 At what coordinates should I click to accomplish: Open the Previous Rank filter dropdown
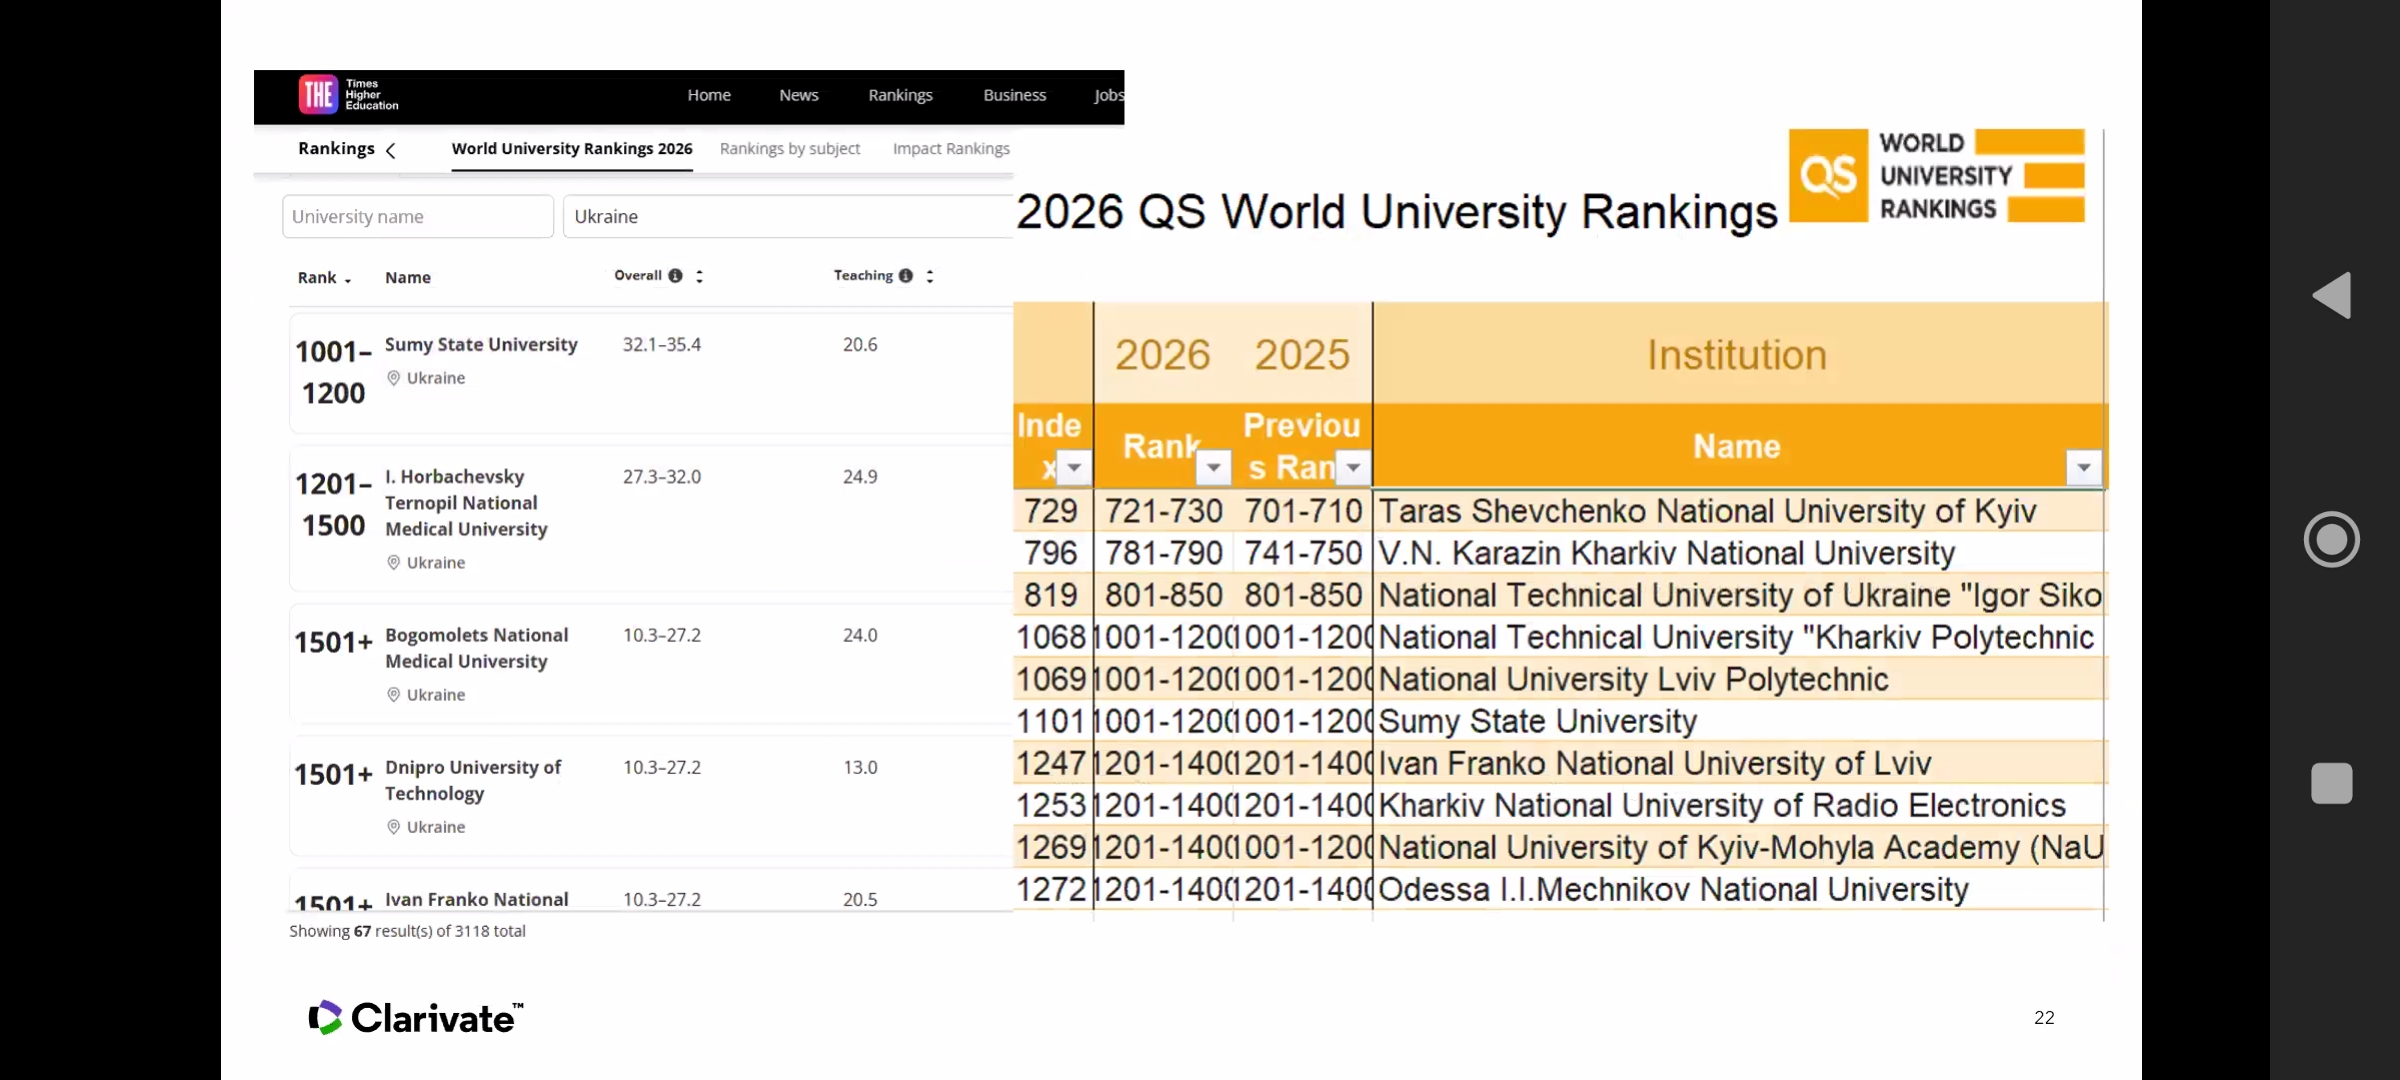[1353, 467]
